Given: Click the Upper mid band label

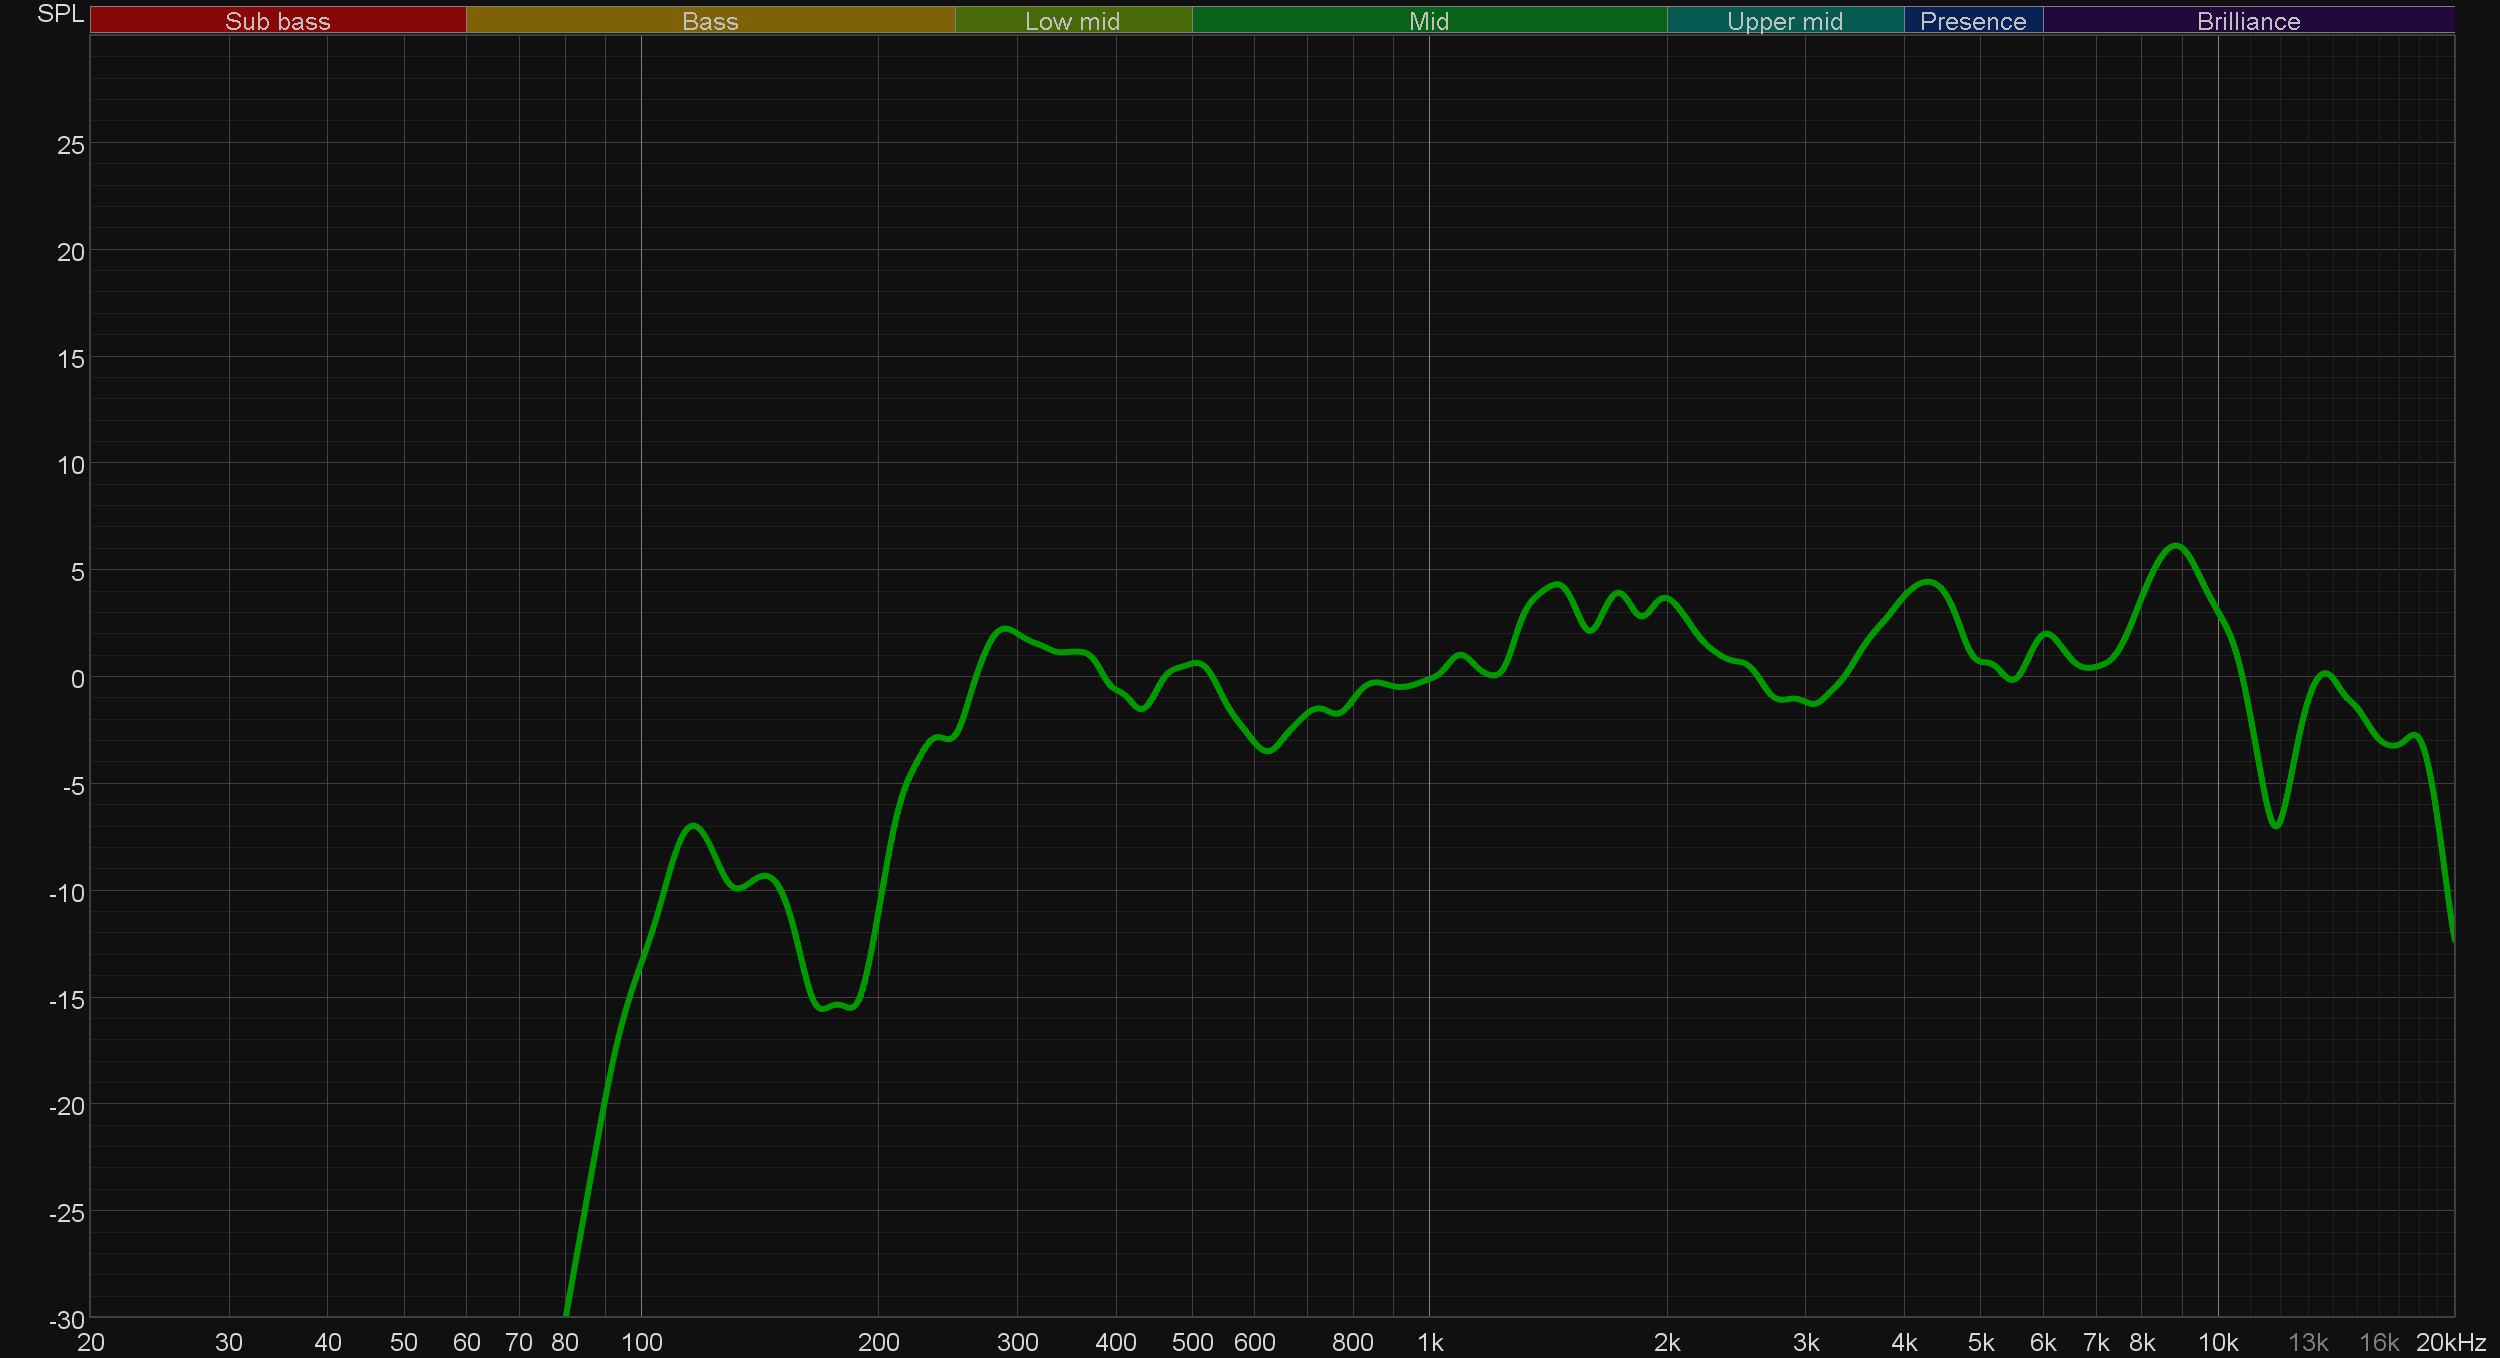Looking at the screenshot, I should 1784,21.
